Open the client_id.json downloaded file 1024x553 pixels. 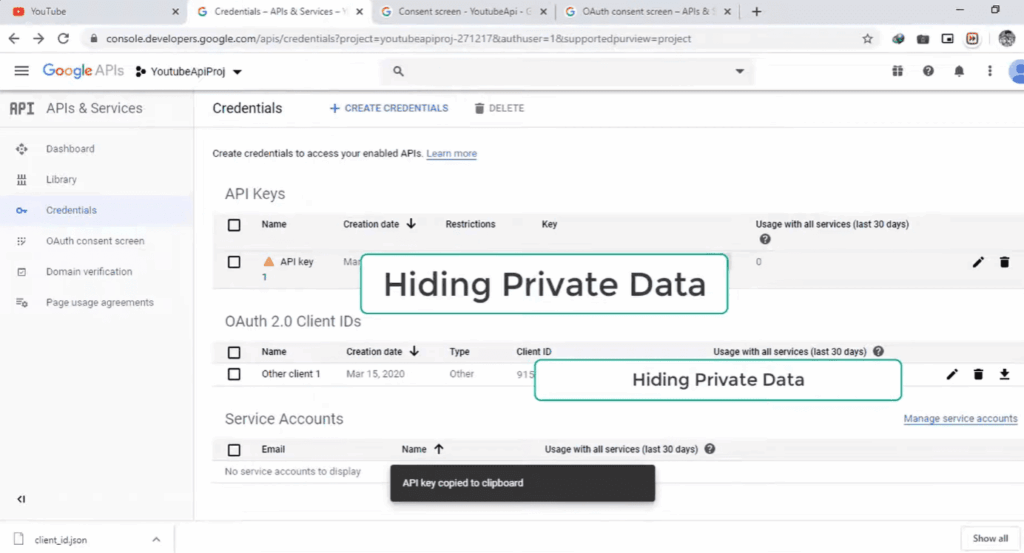coord(61,540)
